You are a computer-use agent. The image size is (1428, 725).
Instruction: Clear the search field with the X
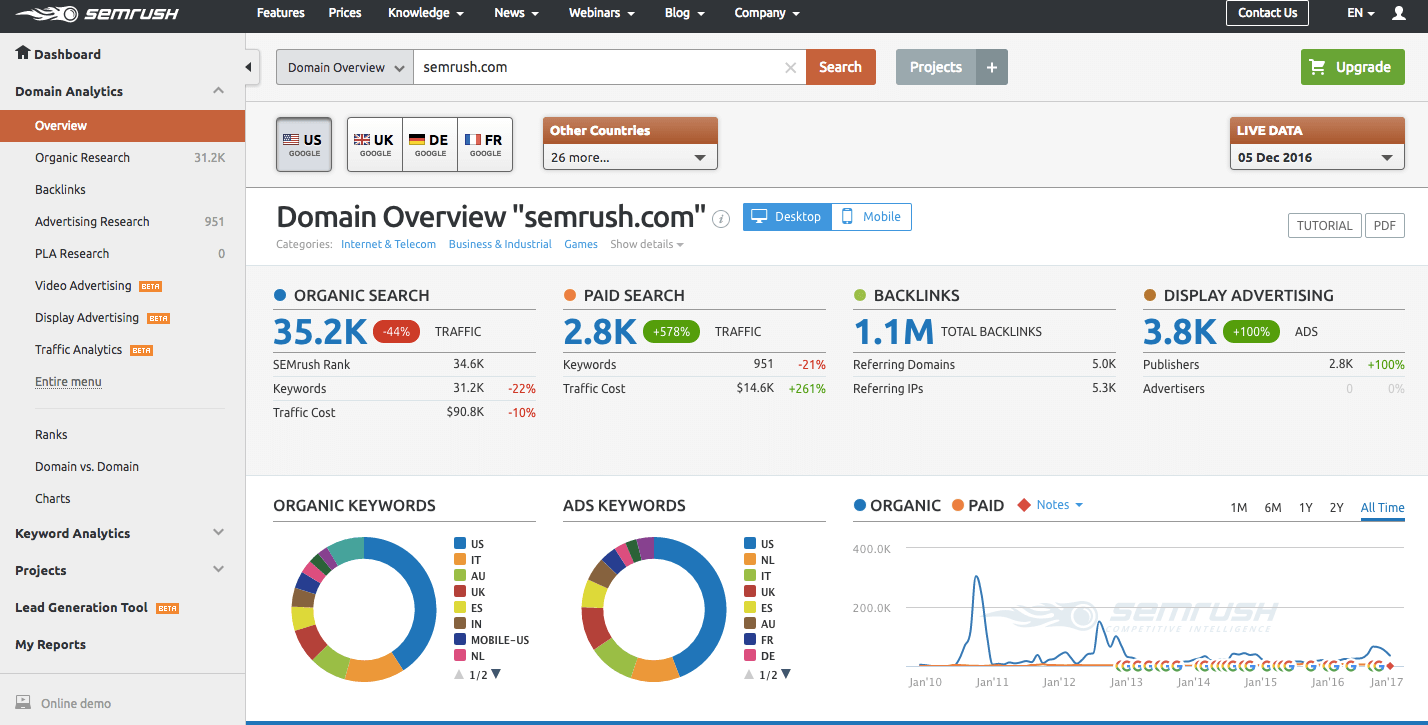click(790, 68)
